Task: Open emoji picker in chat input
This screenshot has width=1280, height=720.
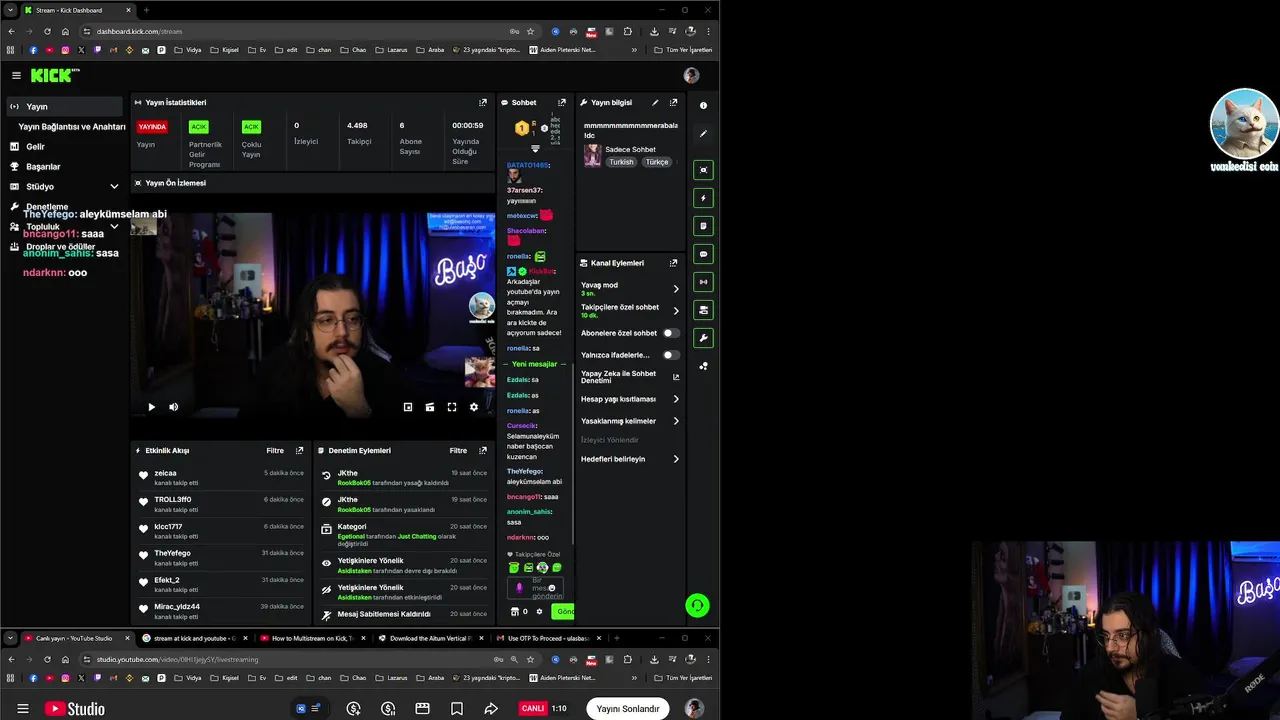Action: click(x=551, y=588)
